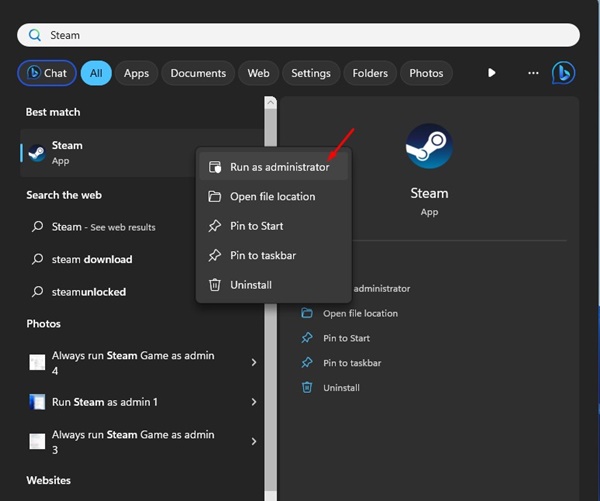Image resolution: width=600 pixels, height=501 pixels.
Task: Click Pin to Start in details pane
Action: click(346, 338)
